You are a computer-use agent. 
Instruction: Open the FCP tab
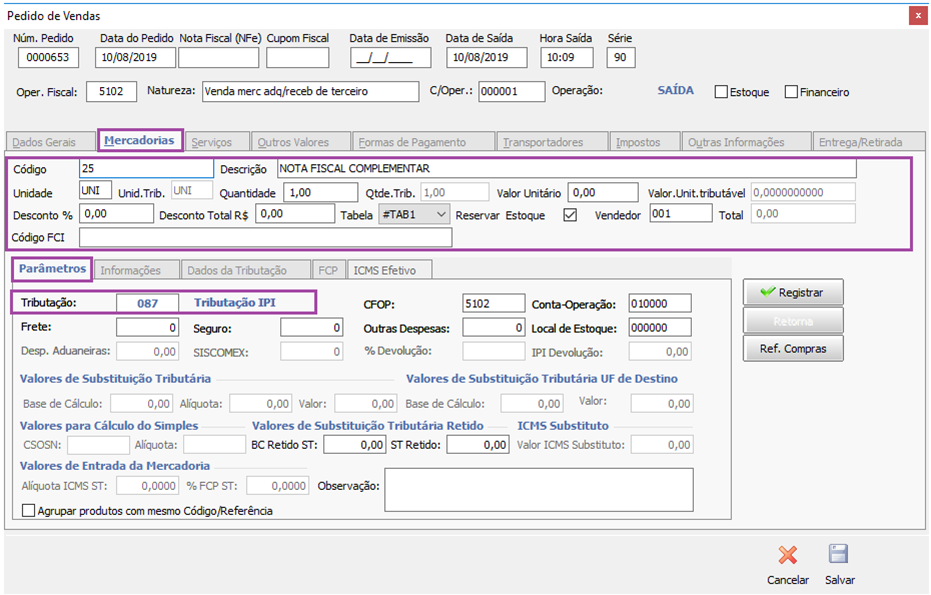point(327,270)
